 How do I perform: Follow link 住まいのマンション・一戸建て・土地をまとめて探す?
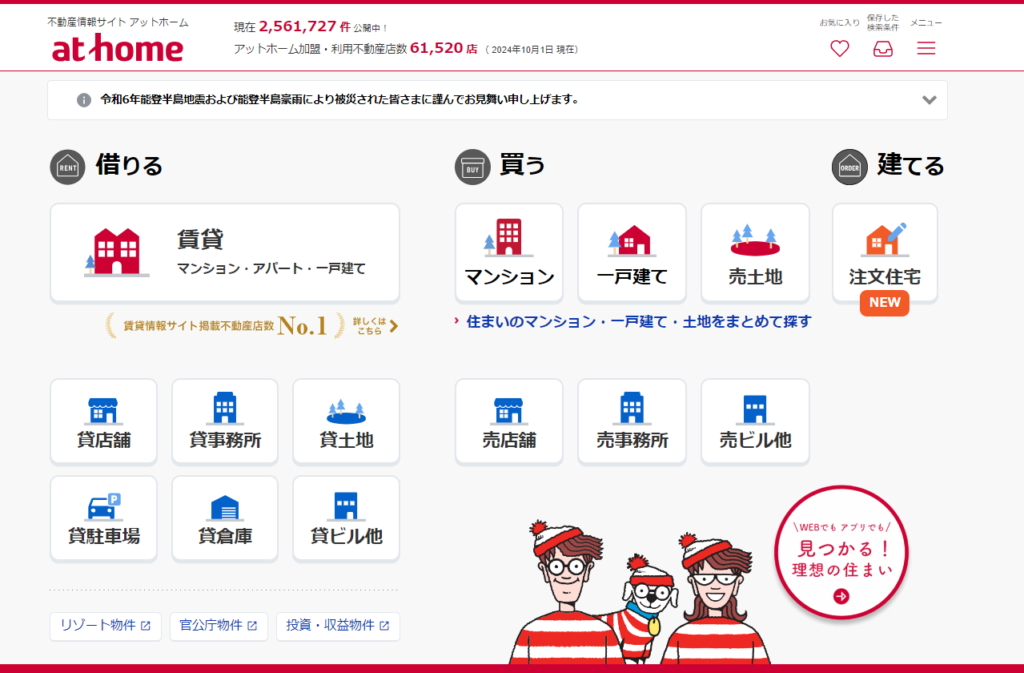click(638, 322)
